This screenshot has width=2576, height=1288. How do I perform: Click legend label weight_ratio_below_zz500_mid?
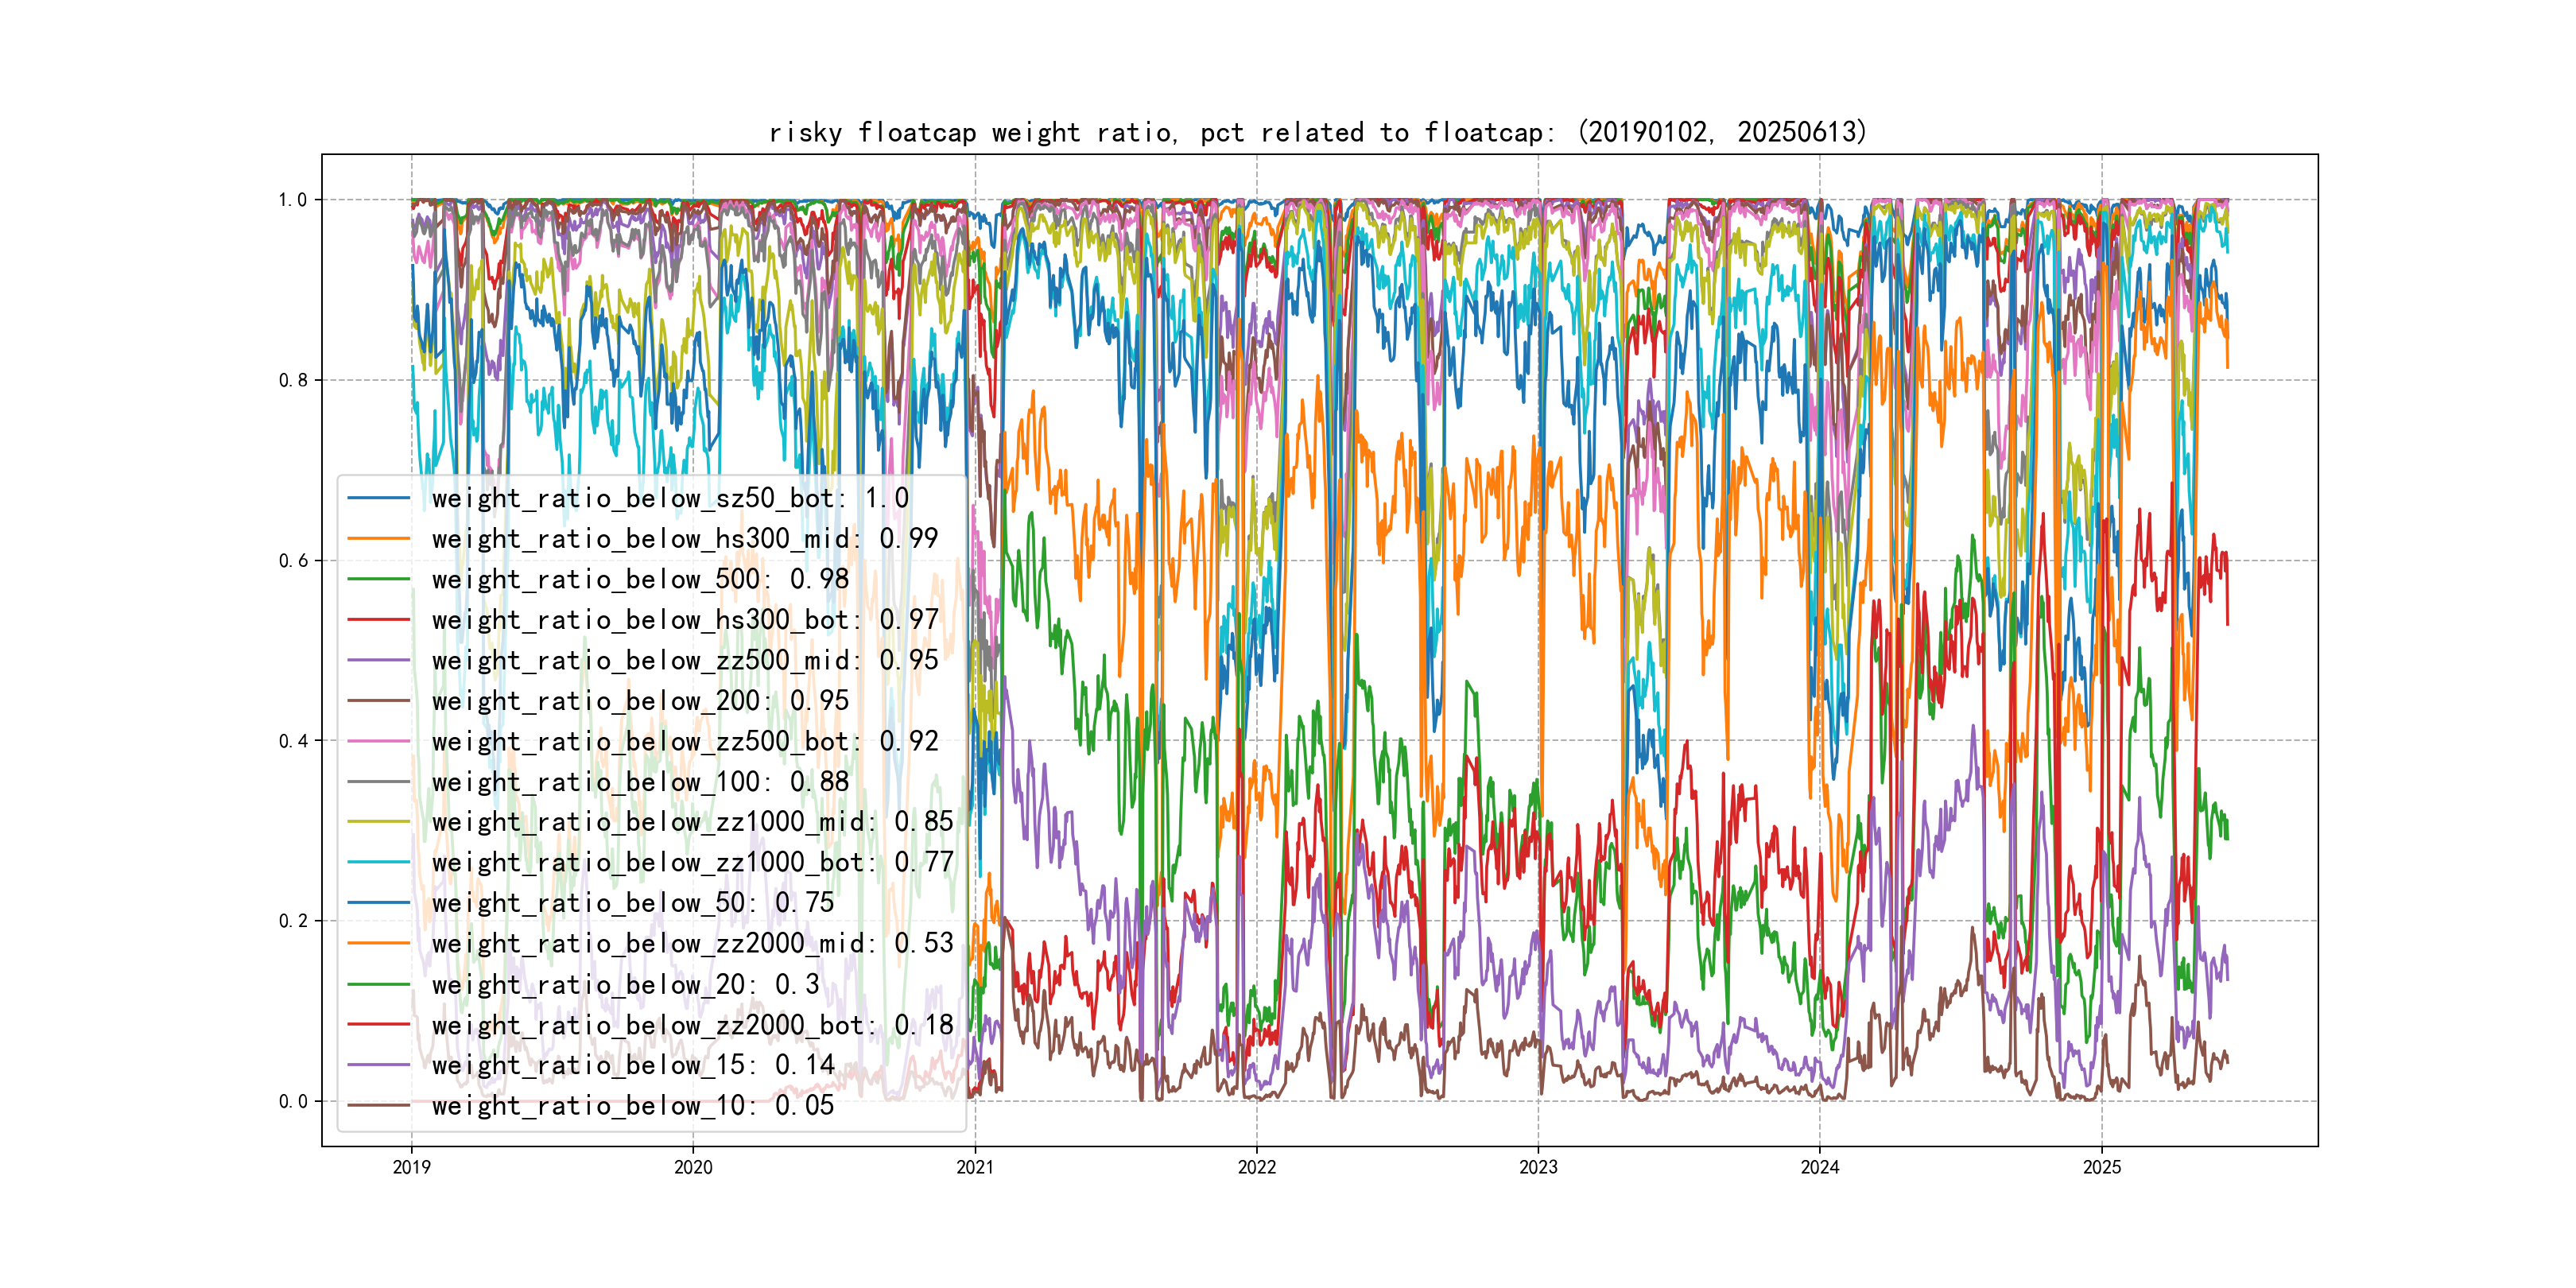pyautogui.click(x=684, y=660)
